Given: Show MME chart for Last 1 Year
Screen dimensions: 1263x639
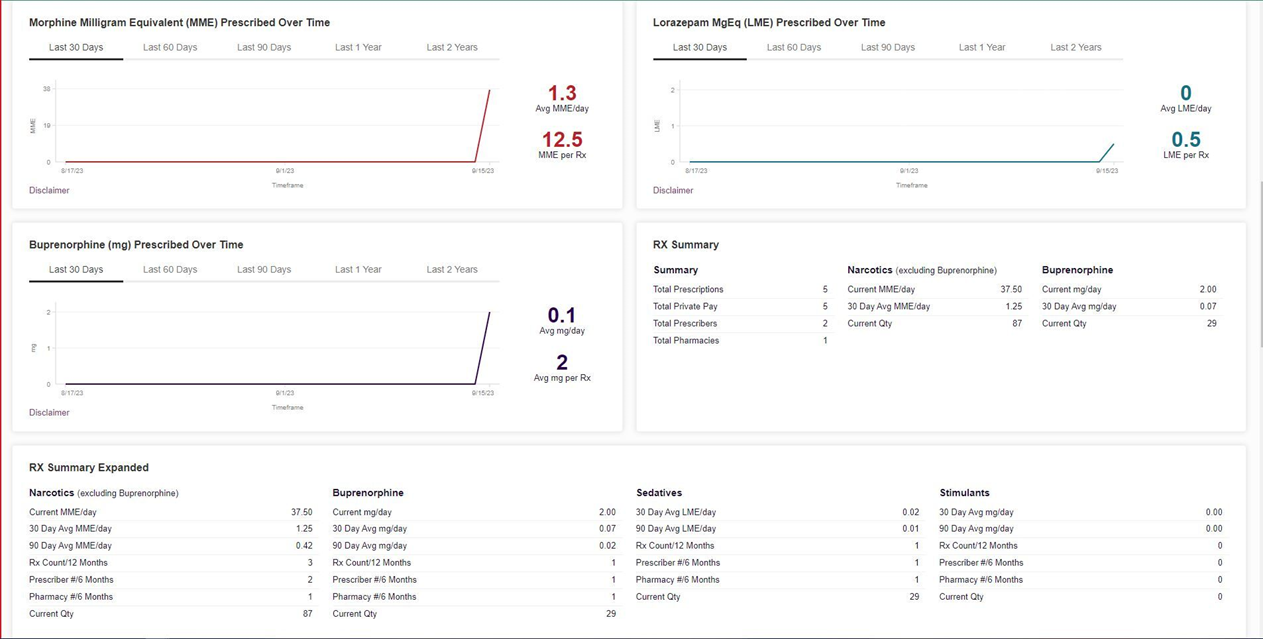Looking at the screenshot, I should click(358, 47).
